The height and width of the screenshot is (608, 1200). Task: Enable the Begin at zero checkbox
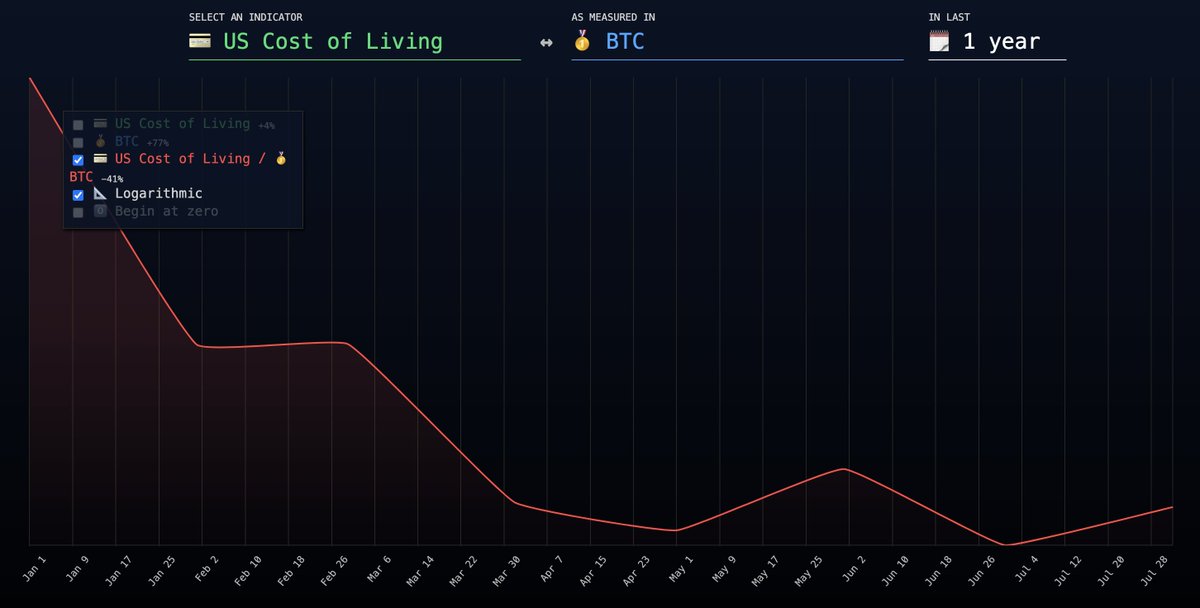pos(78,212)
